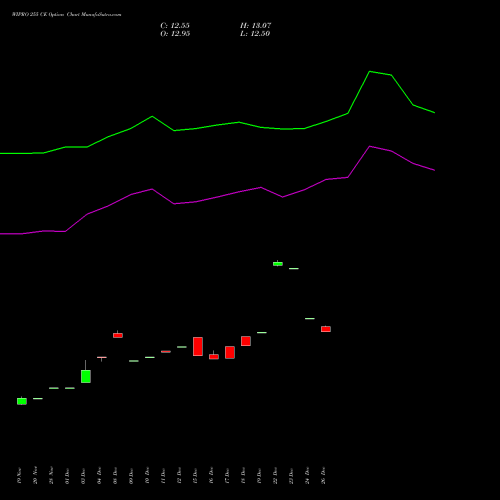The image size is (500, 500).
Task: Click the green candlestick above 19 Nov
Action: click(x=22, y=401)
